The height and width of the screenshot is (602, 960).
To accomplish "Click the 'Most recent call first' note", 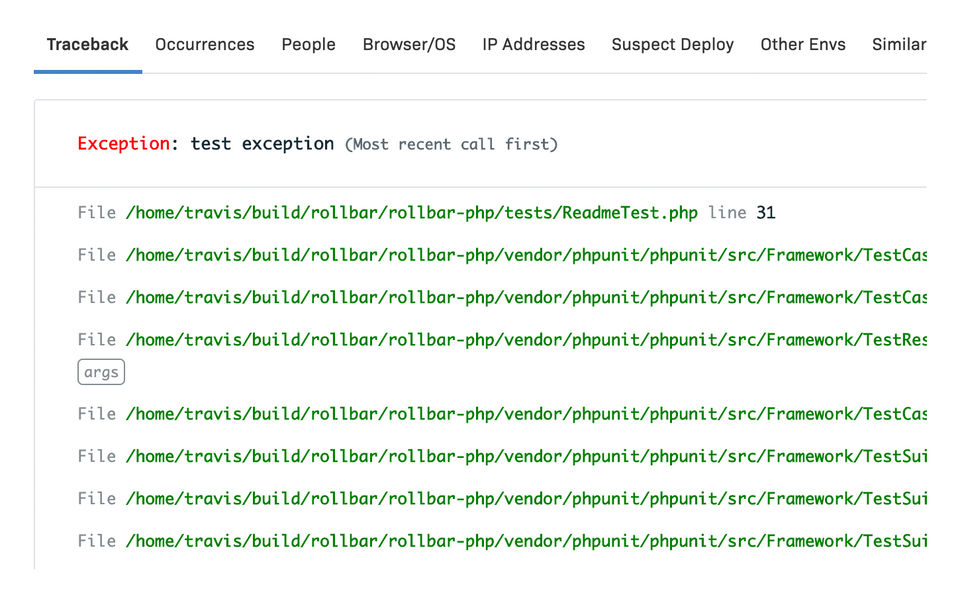I will [451, 145].
